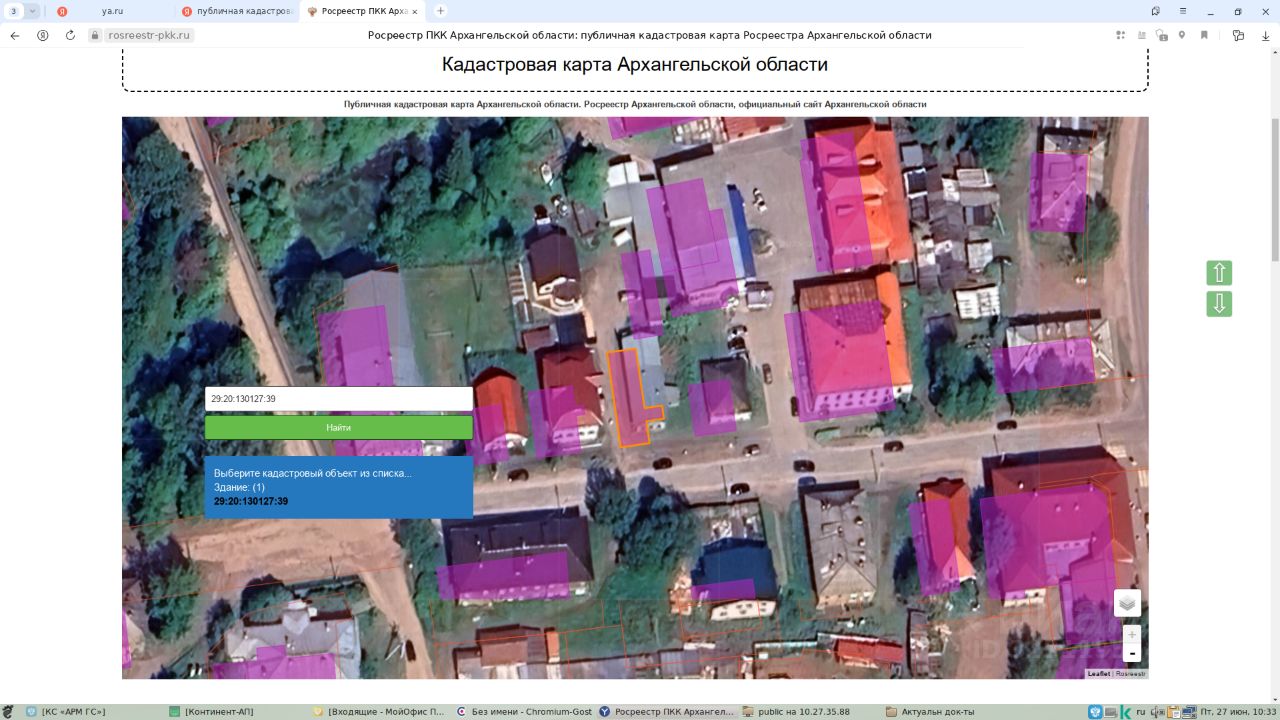1280x720 pixels.
Task: Select cadastral result 29:20:130127:39 in list
Action: [x=251, y=501]
